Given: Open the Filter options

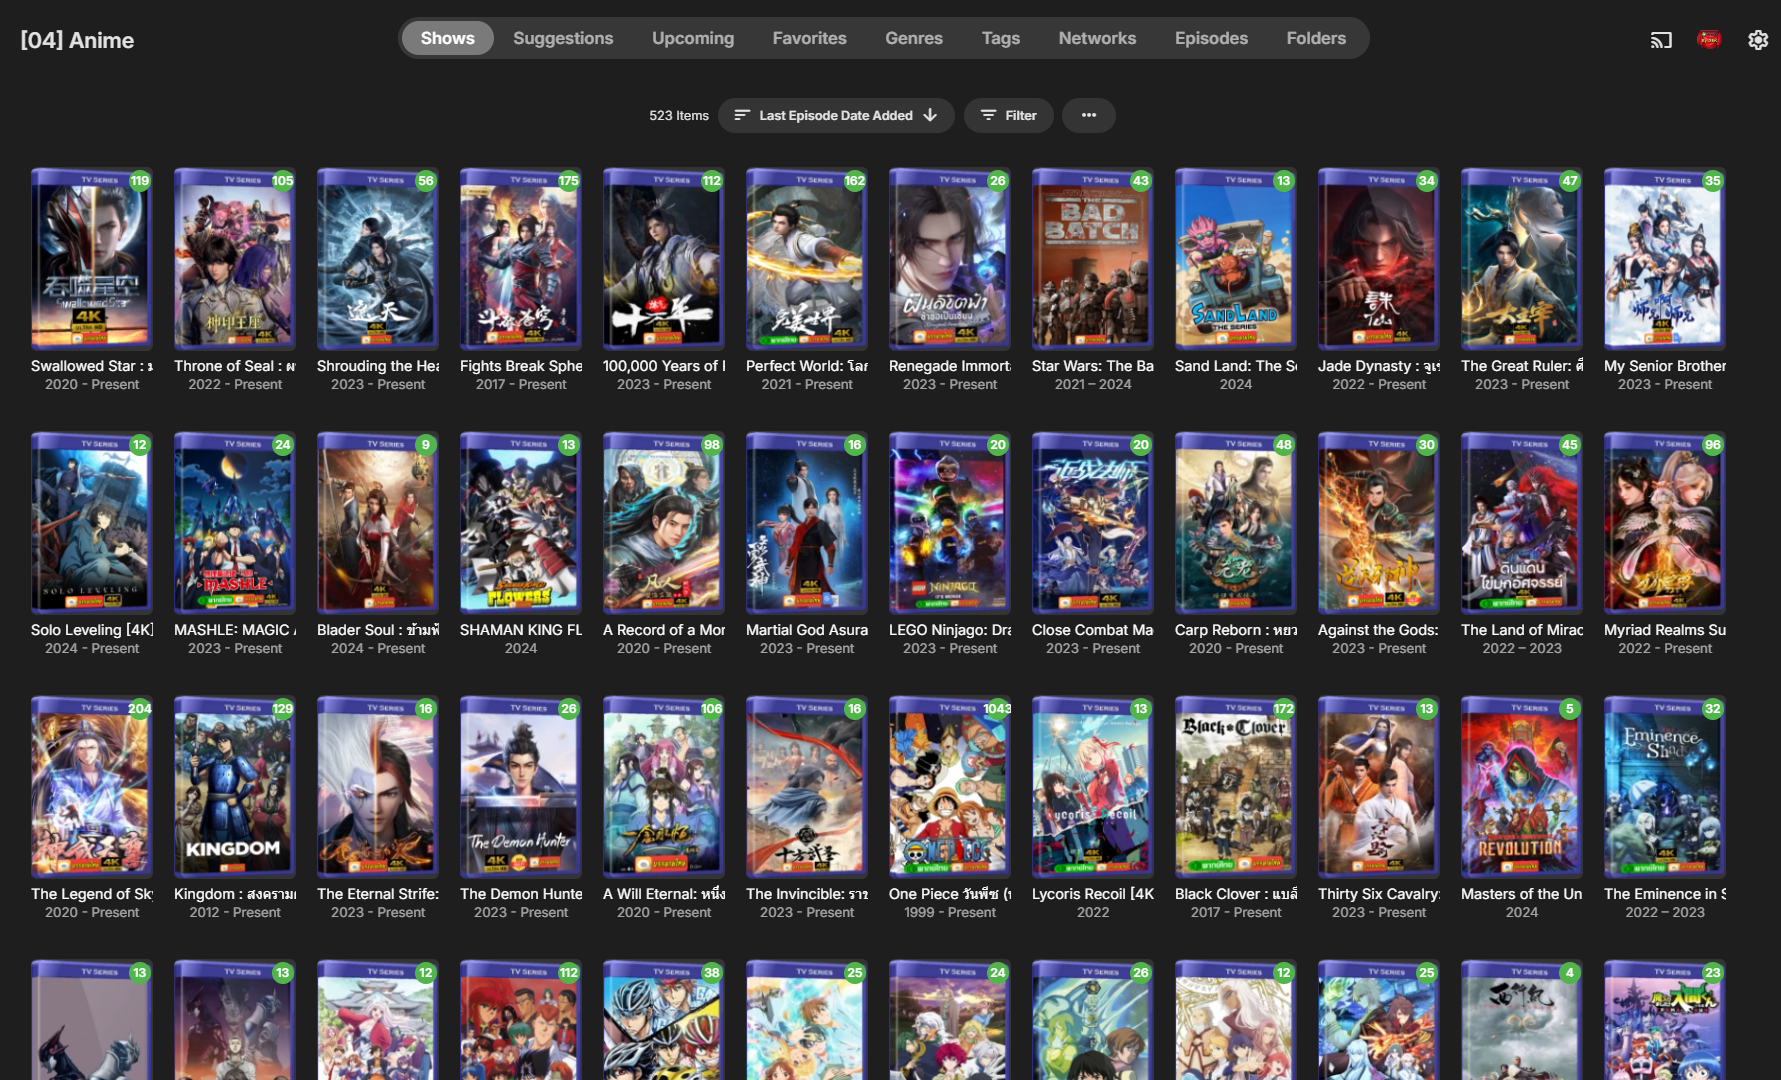Looking at the screenshot, I should (1008, 115).
